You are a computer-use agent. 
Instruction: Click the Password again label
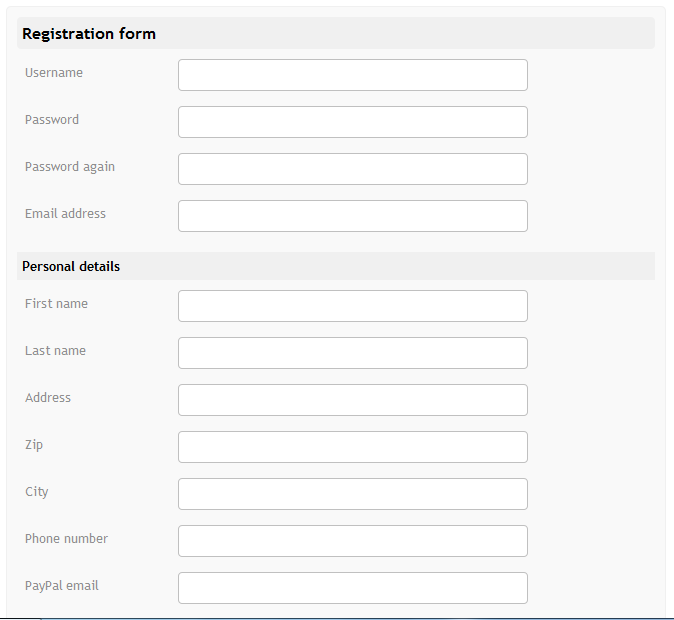pos(70,167)
